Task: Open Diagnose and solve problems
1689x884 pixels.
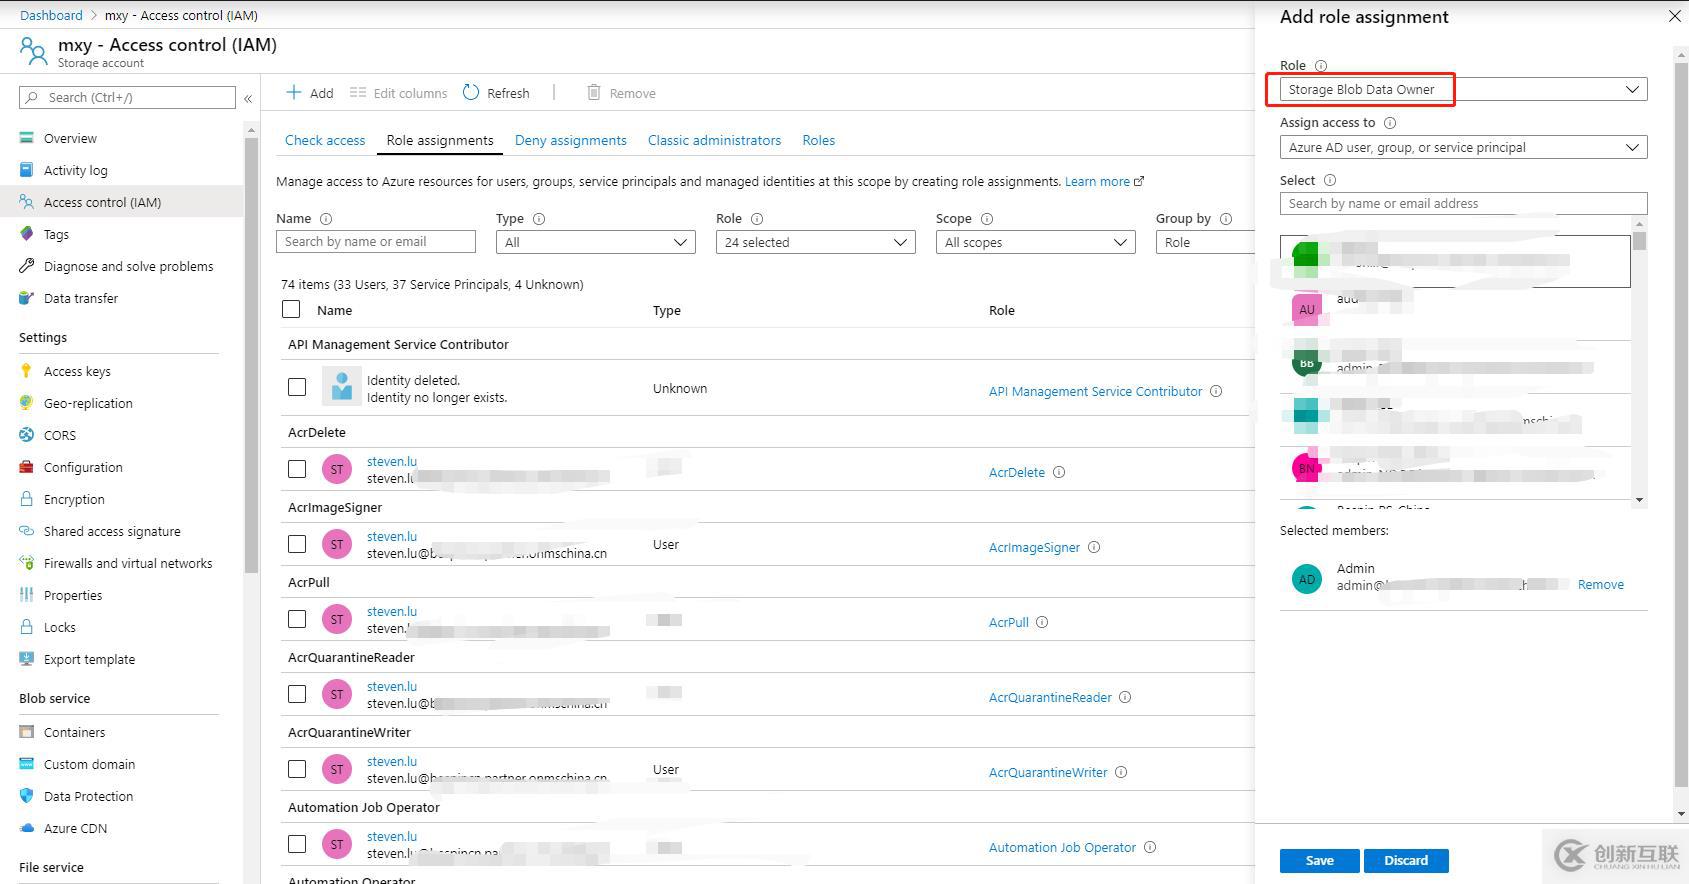Action: coord(128,266)
